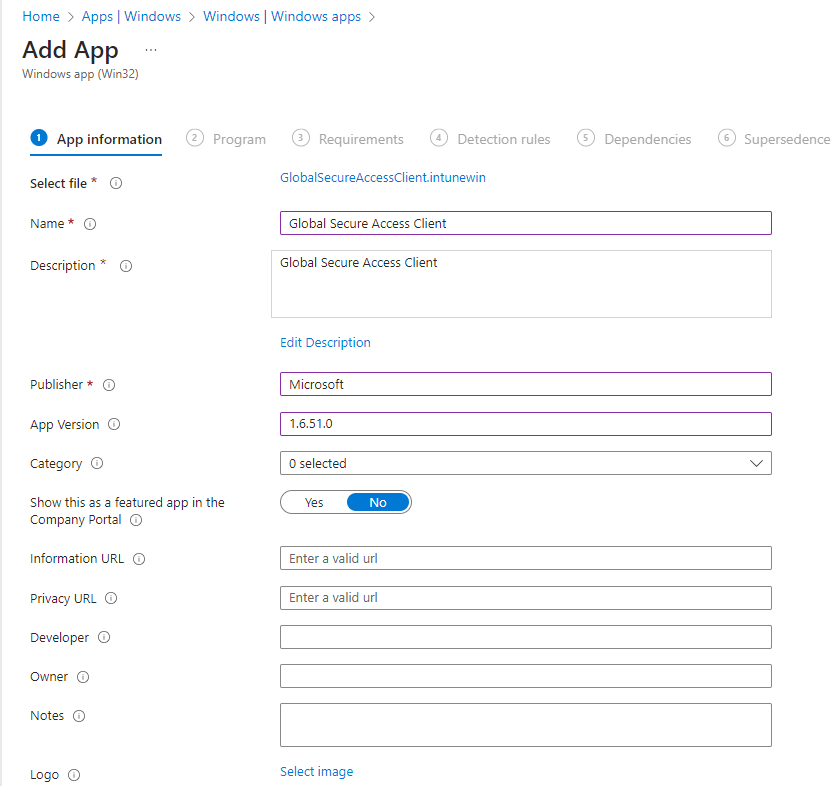The width and height of the screenshot is (840, 786).
Task: Select the Detection rules tab
Action: click(x=490, y=139)
